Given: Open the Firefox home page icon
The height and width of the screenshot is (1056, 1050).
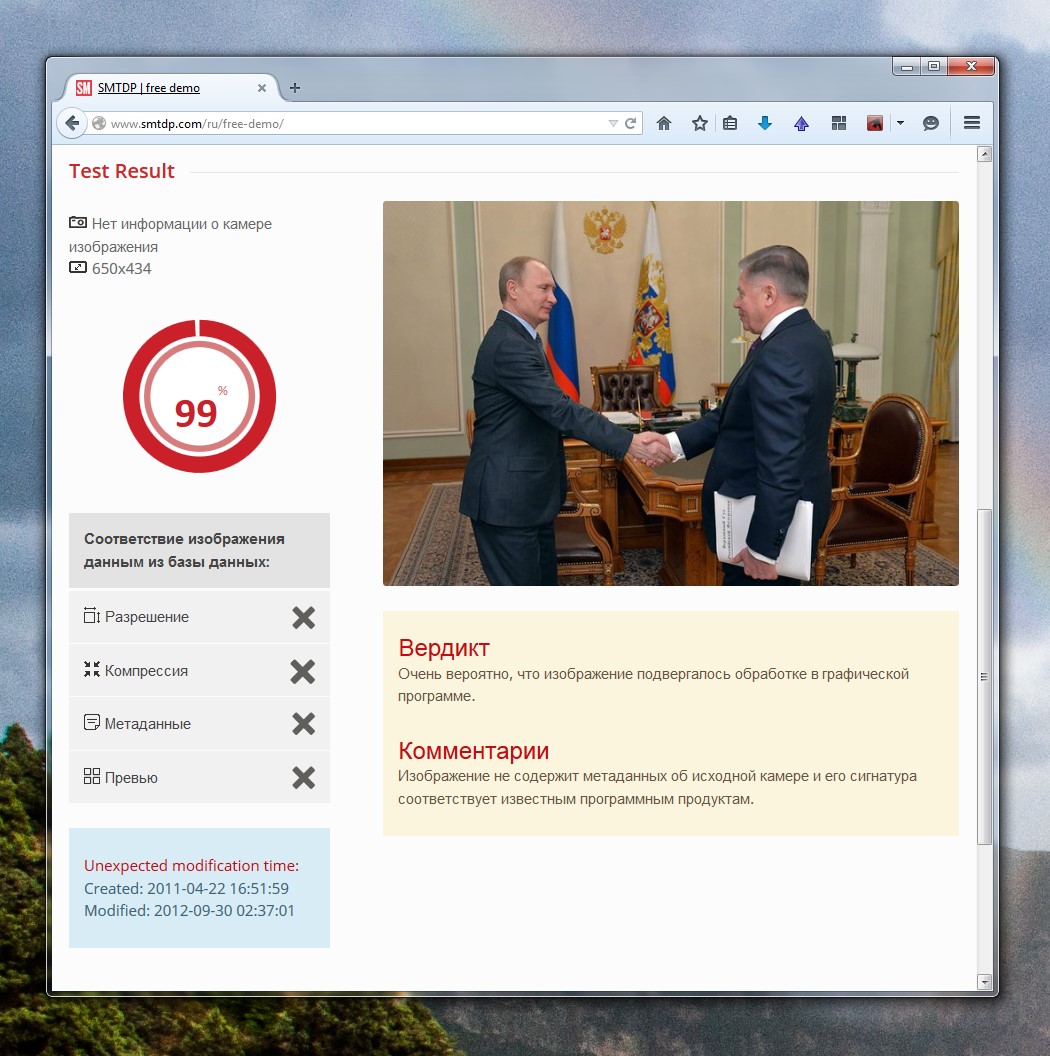Looking at the screenshot, I should click(x=663, y=122).
